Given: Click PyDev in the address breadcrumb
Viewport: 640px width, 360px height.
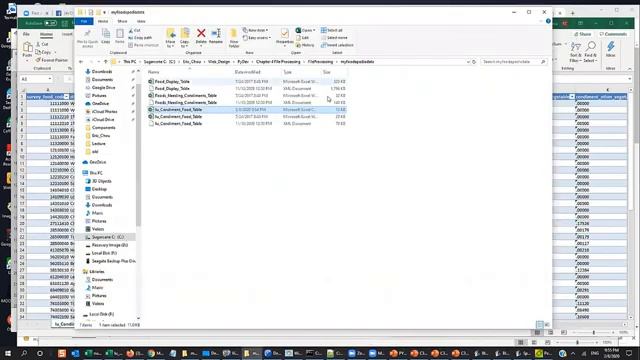Looking at the screenshot, I should [243, 62].
